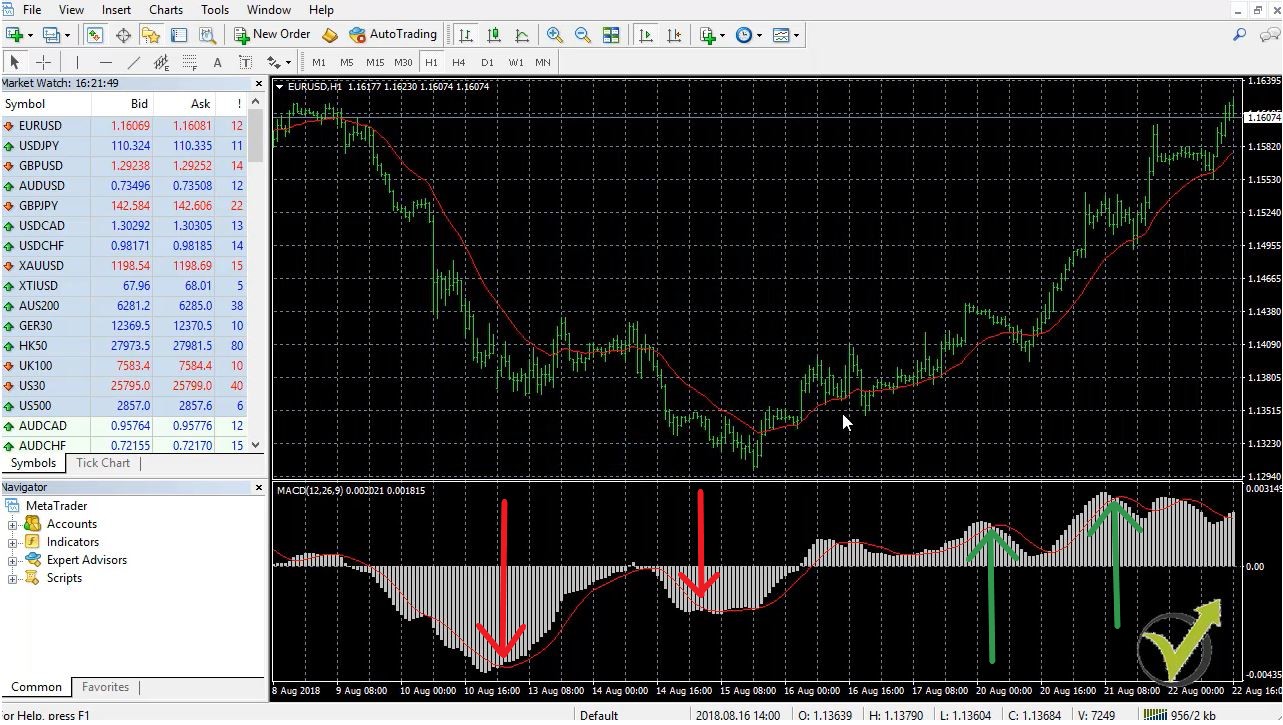Select the horizontal line drawing tool

pyautogui.click(x=105, y=62)
